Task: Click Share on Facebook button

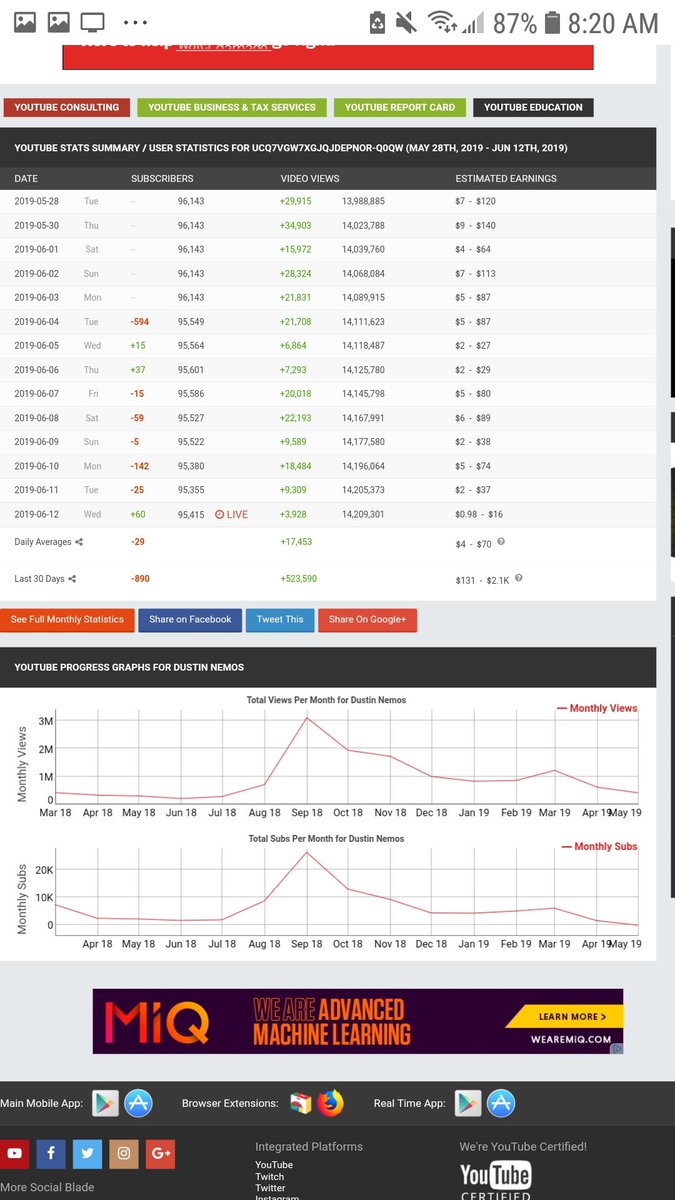Action: click(190, 620)
